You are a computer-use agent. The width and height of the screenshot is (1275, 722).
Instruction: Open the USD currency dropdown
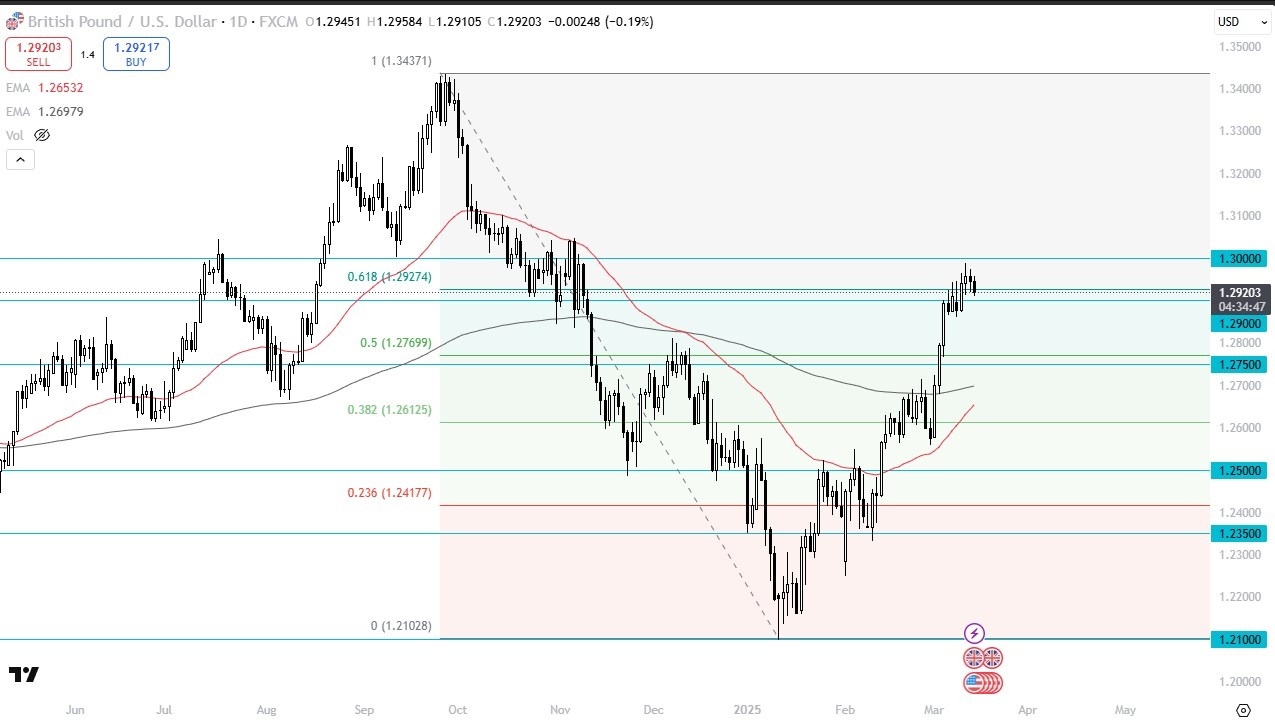(1241, 22)
